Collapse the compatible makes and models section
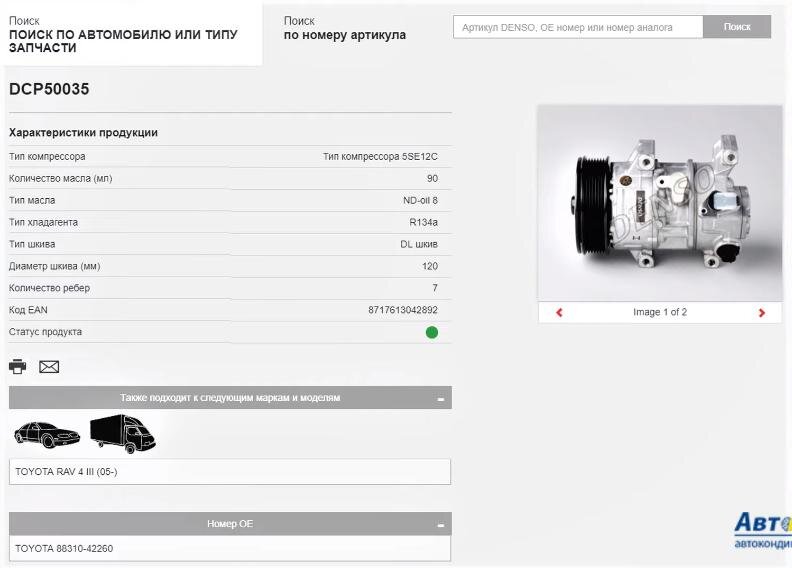792x568 pixels. pyautogui.click(x=440, y=399)
